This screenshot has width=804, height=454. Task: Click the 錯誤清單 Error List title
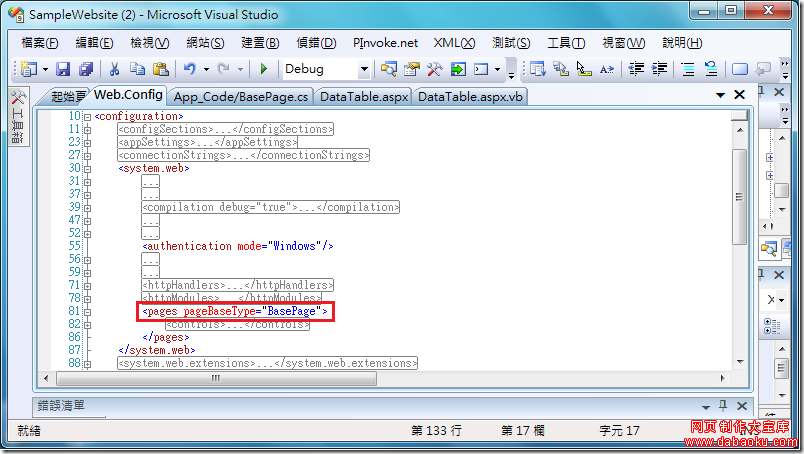coord(61,406)
